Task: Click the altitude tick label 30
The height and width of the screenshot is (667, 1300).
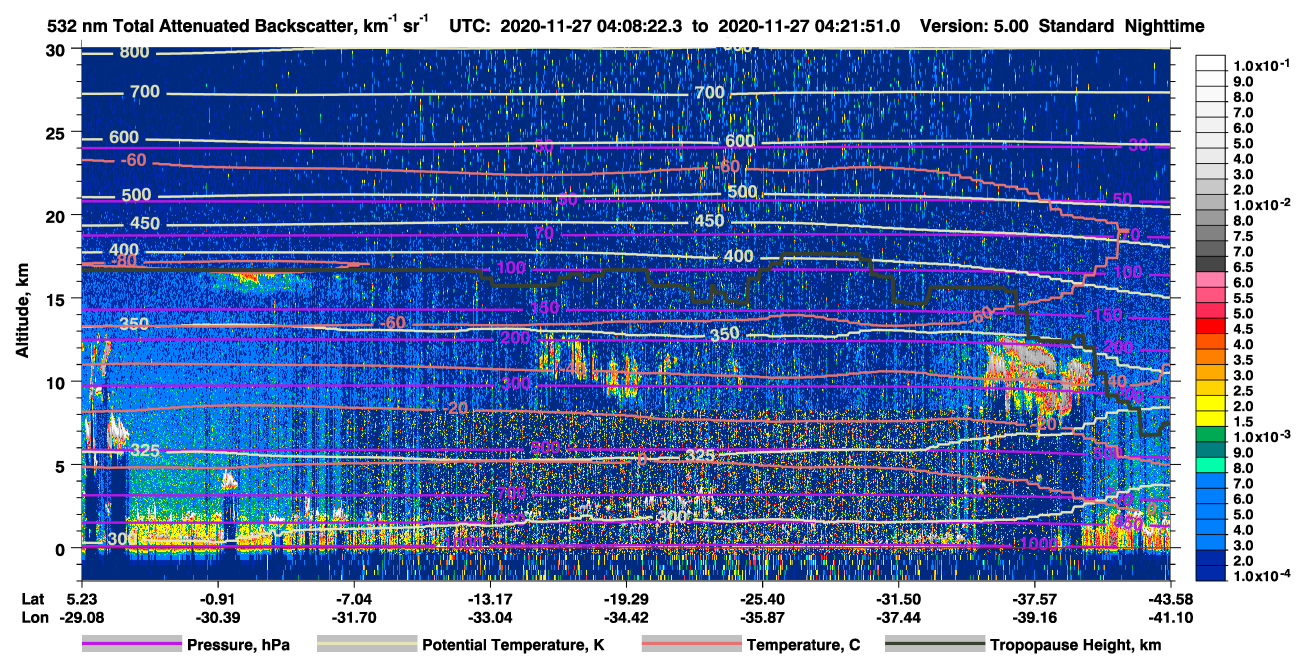Action: [x=57, y=49]
